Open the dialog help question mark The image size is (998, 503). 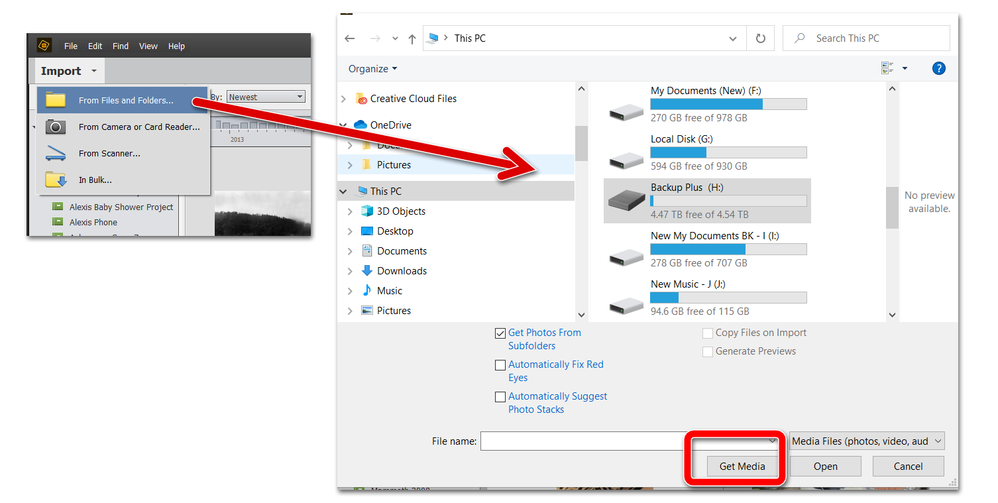click(x=938, y=68)
